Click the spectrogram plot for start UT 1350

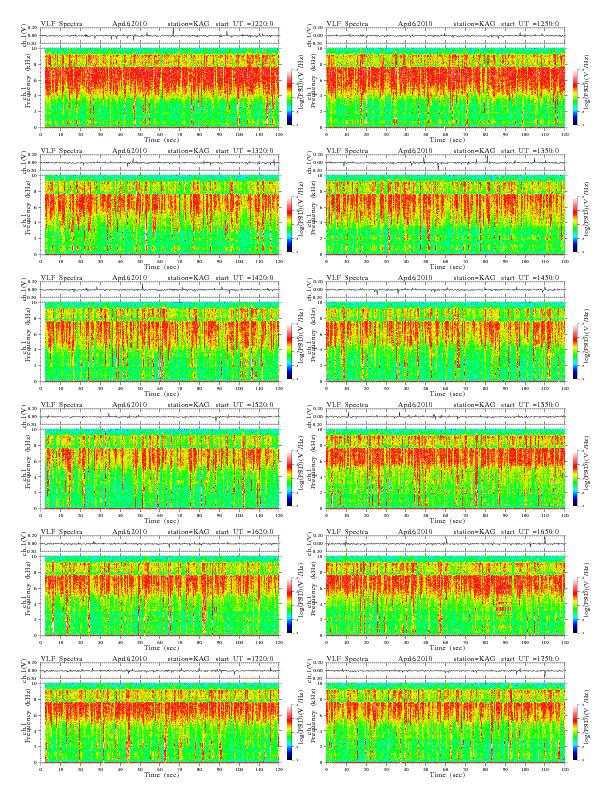coord(446,215)
